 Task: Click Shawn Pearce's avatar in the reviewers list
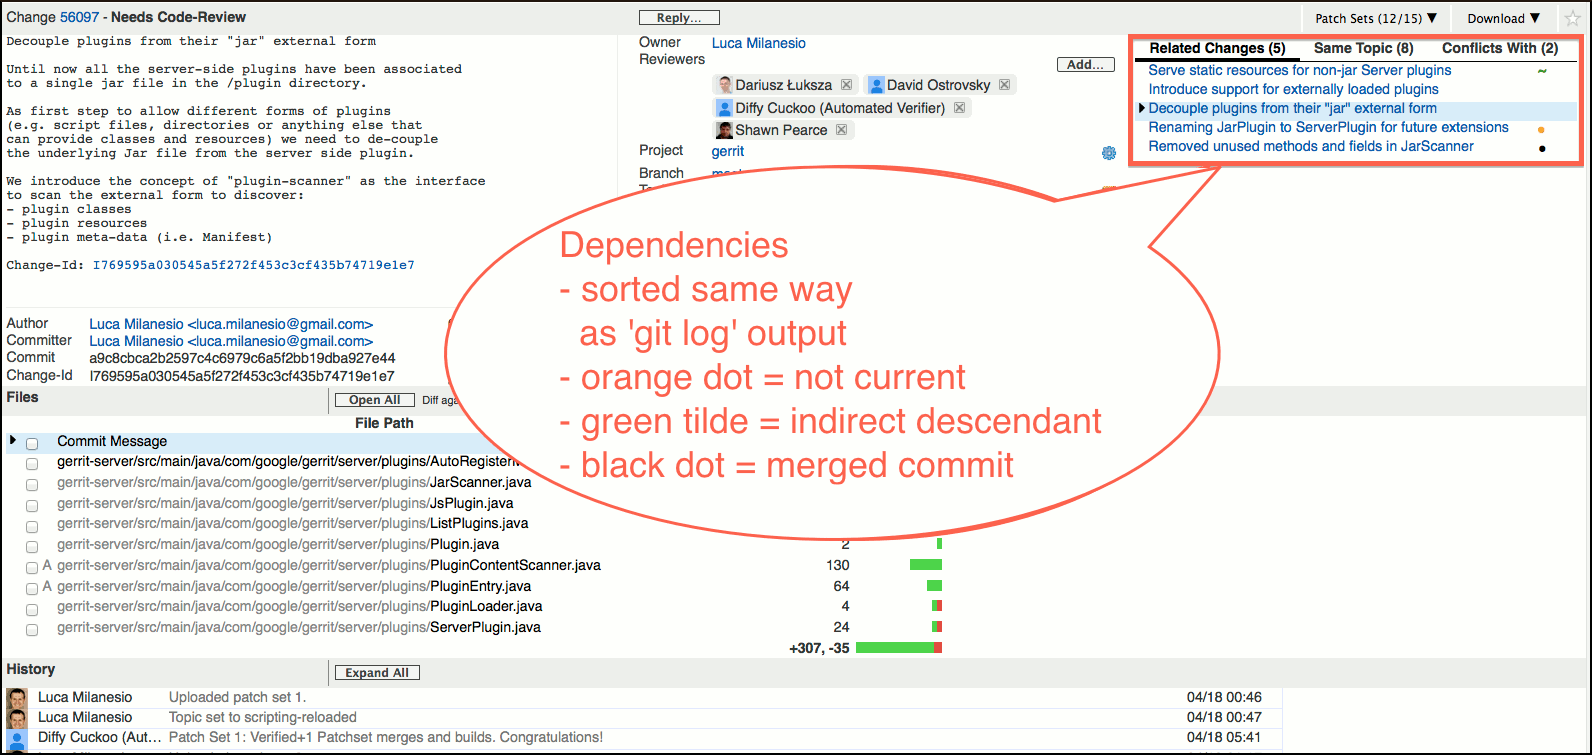click(724, 130)
